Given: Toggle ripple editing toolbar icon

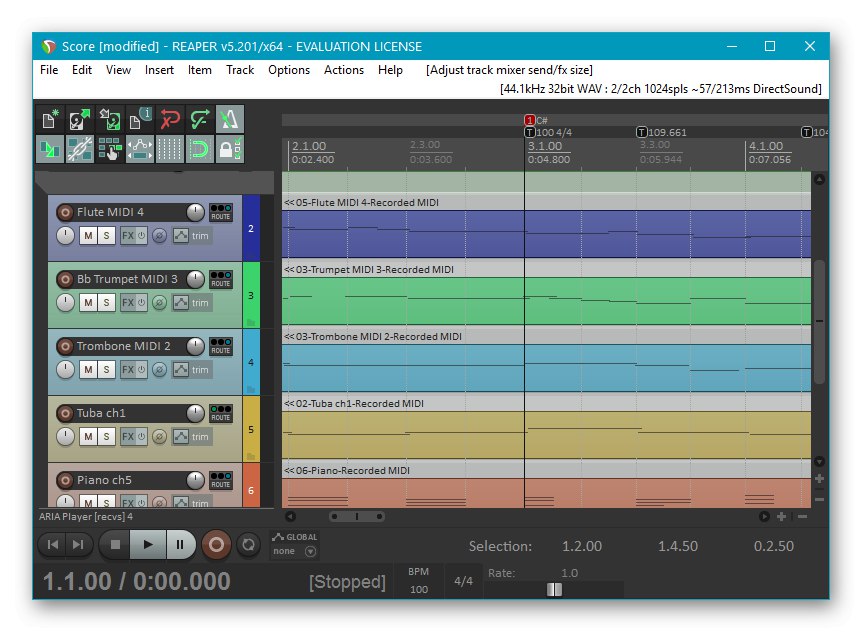Looking at the screenshot, I should 110,149.
